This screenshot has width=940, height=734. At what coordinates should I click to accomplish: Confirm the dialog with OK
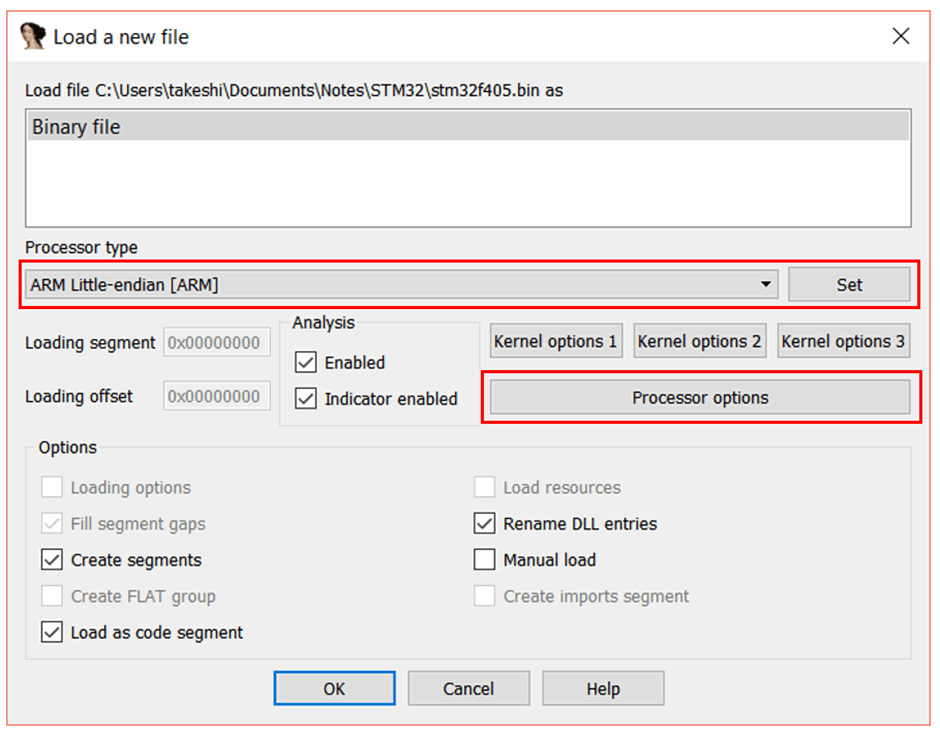click(334, 688)
